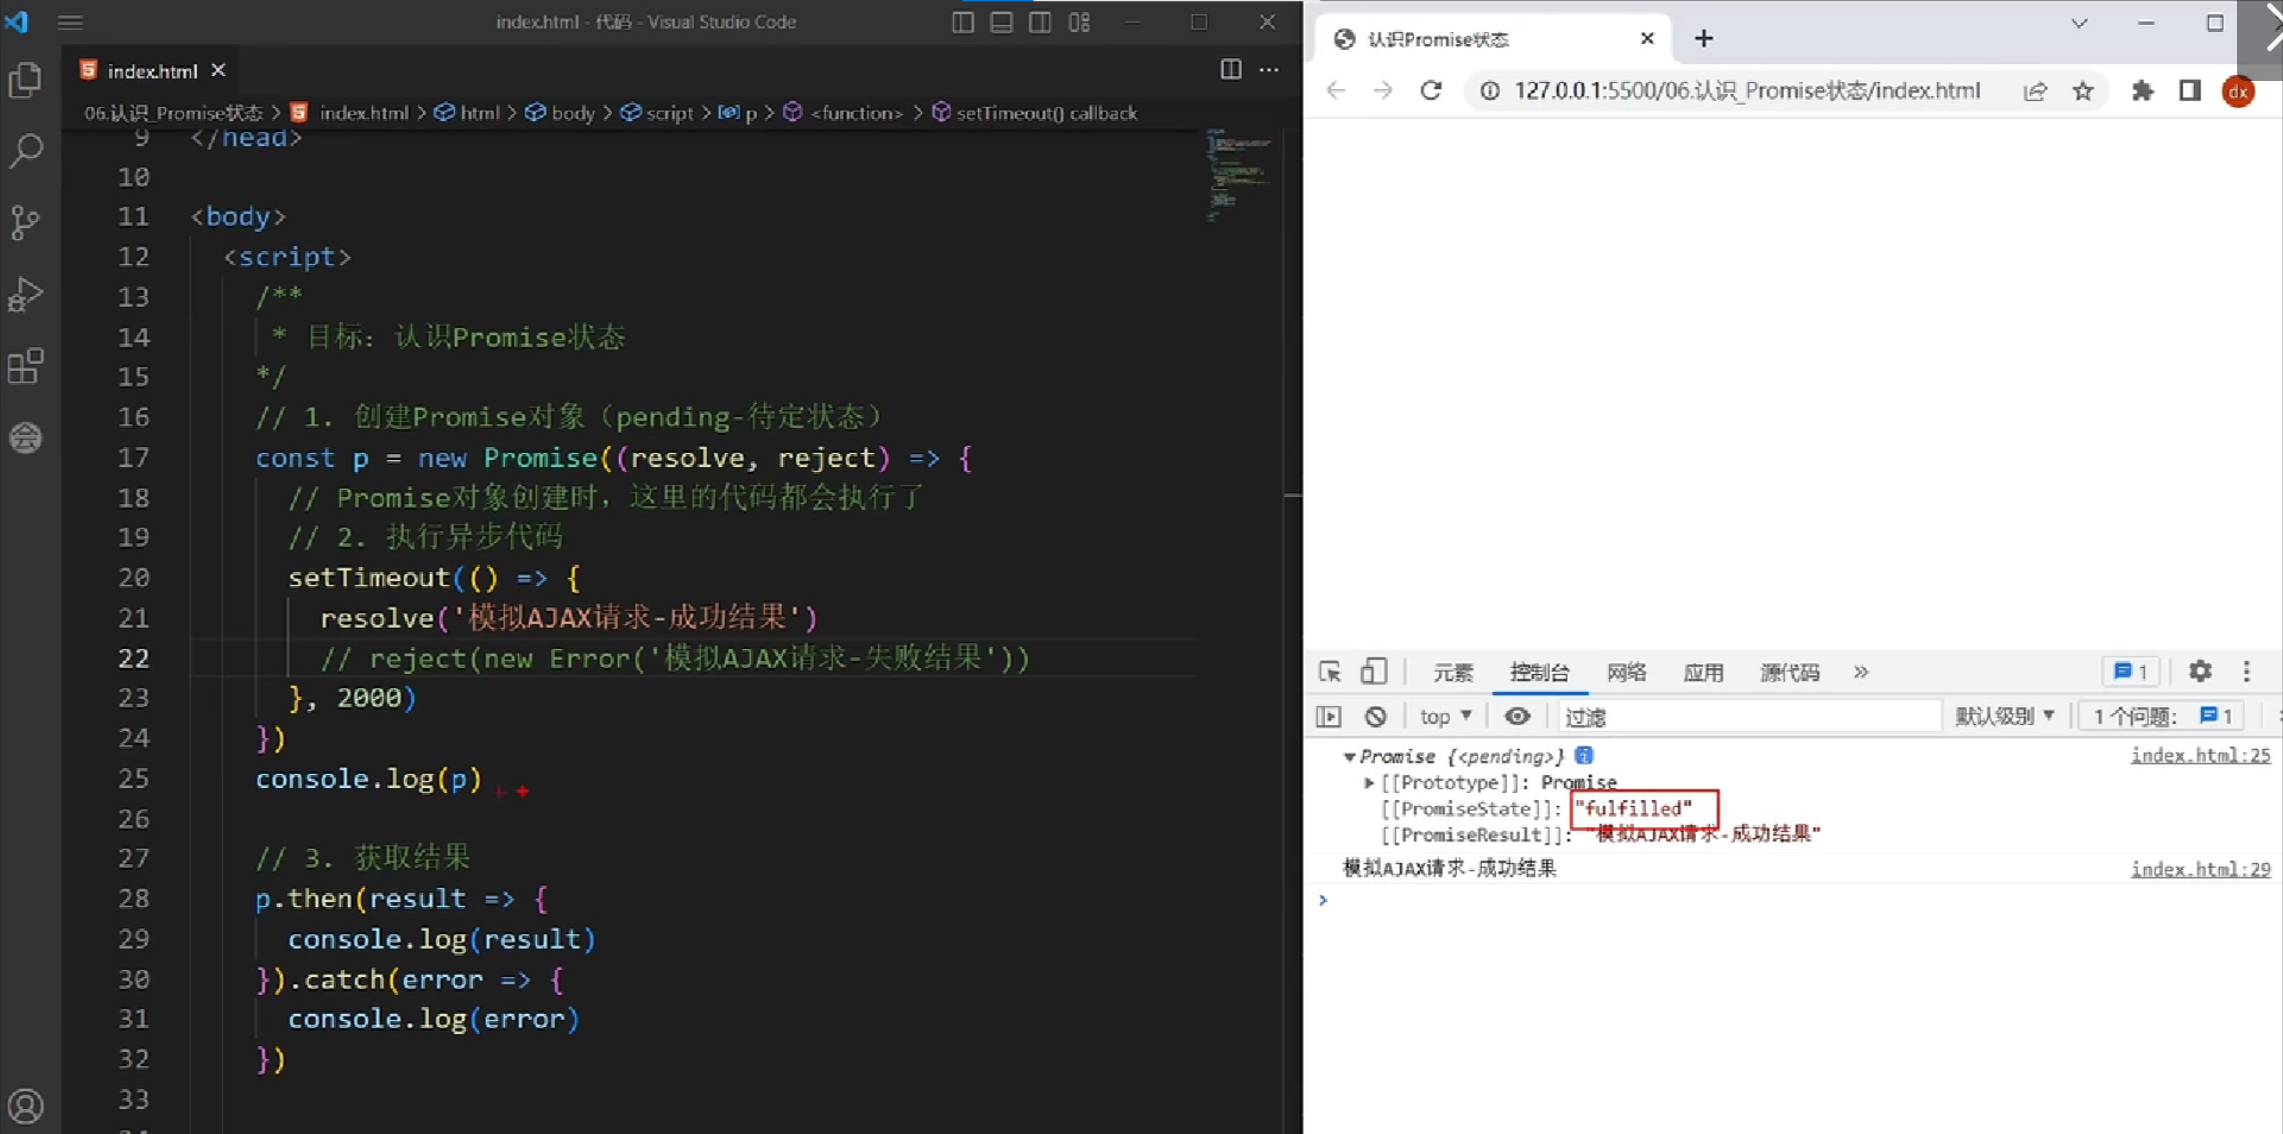The width and height of the screenshot is (2283, 1134).
Task: Reload the page in the browser
Action: (x=1431, y=90)
